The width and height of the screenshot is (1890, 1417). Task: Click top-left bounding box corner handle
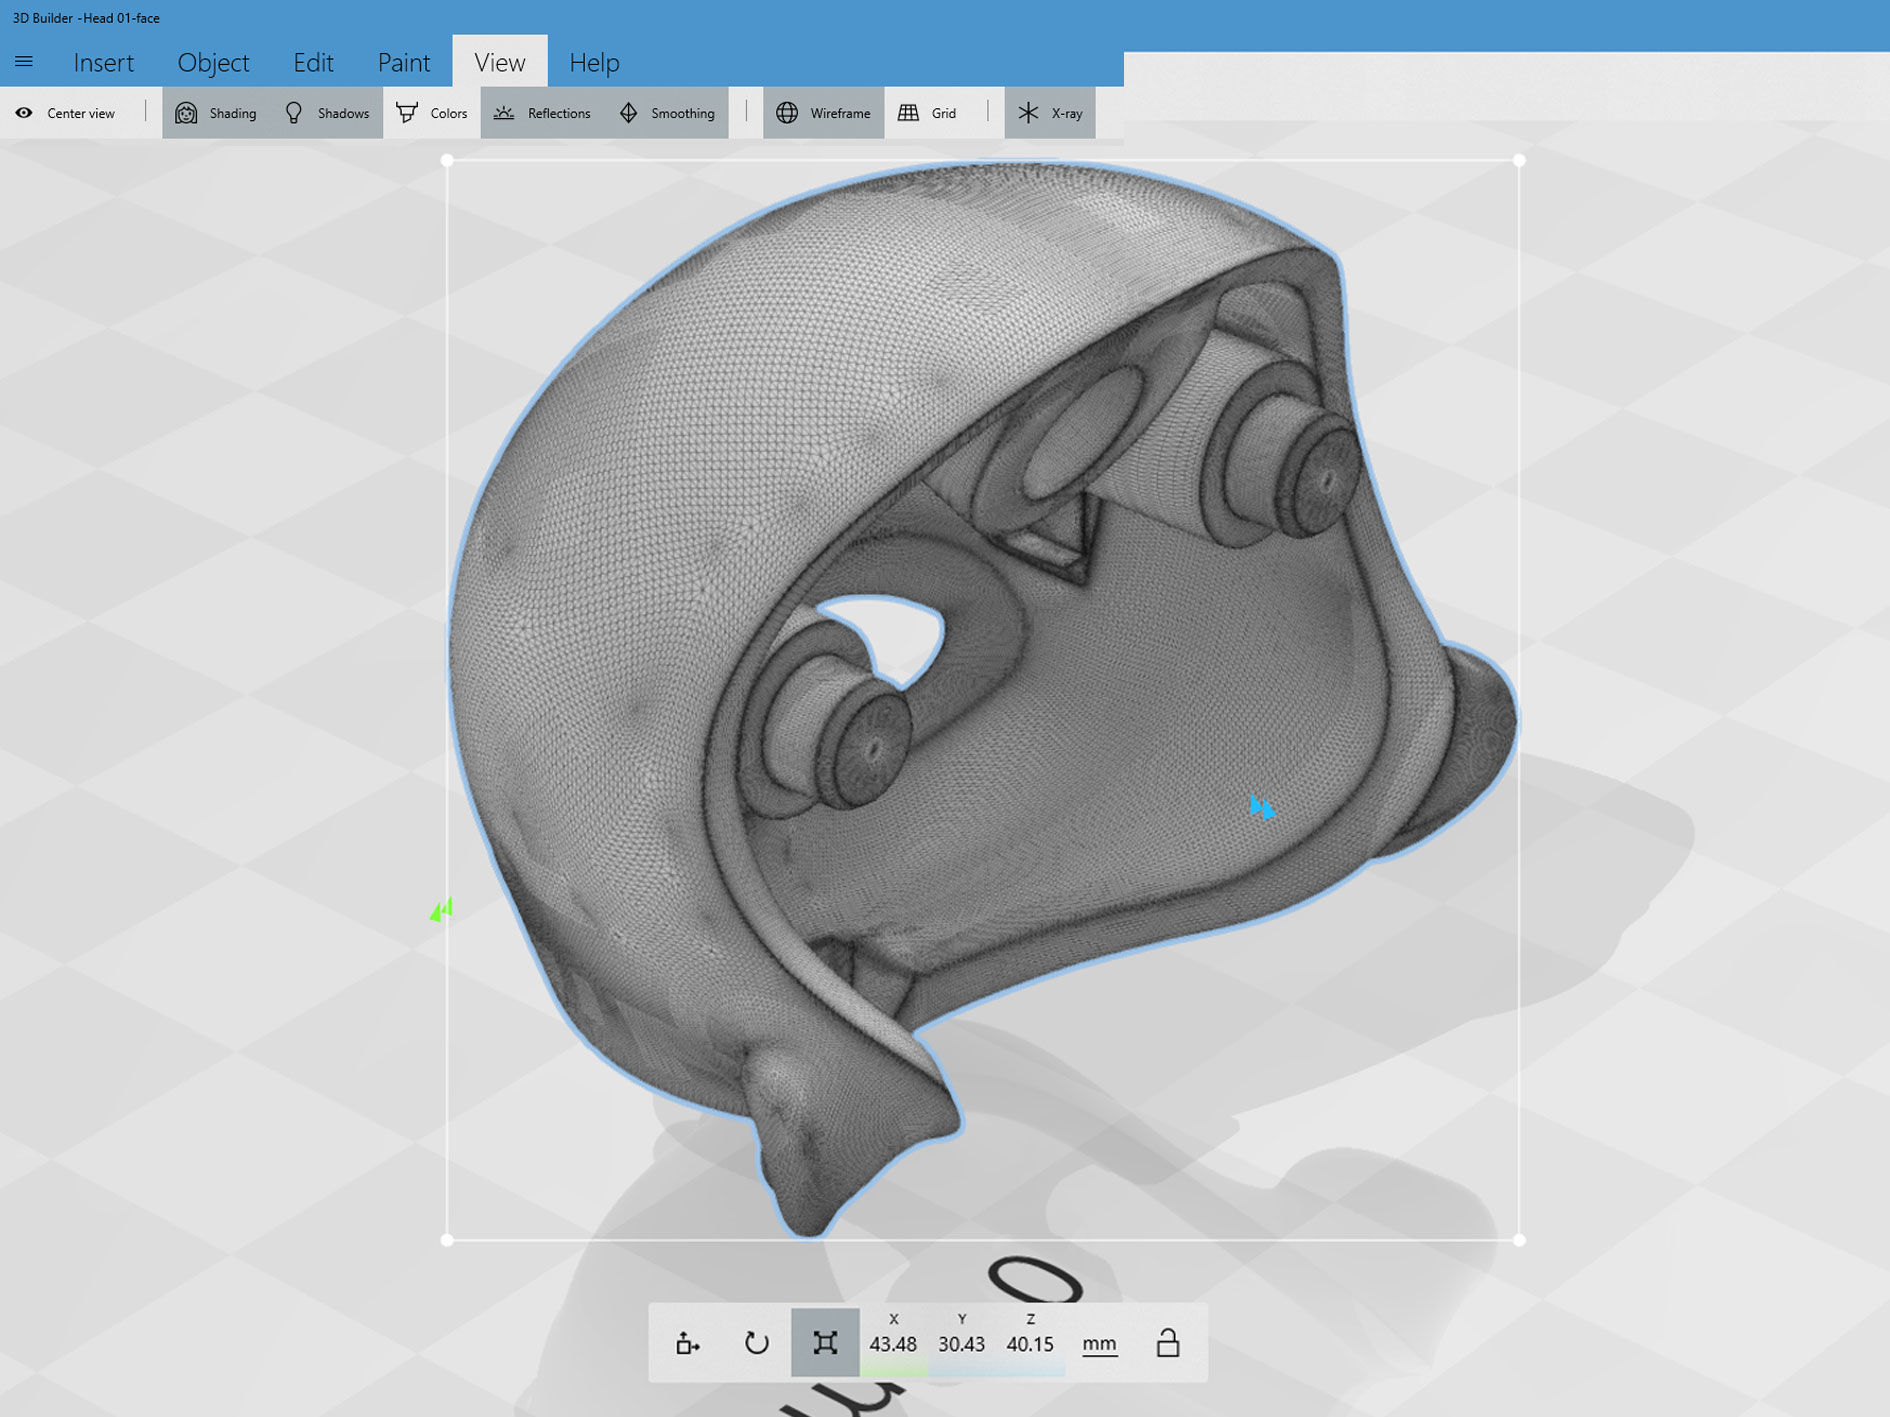447,160
